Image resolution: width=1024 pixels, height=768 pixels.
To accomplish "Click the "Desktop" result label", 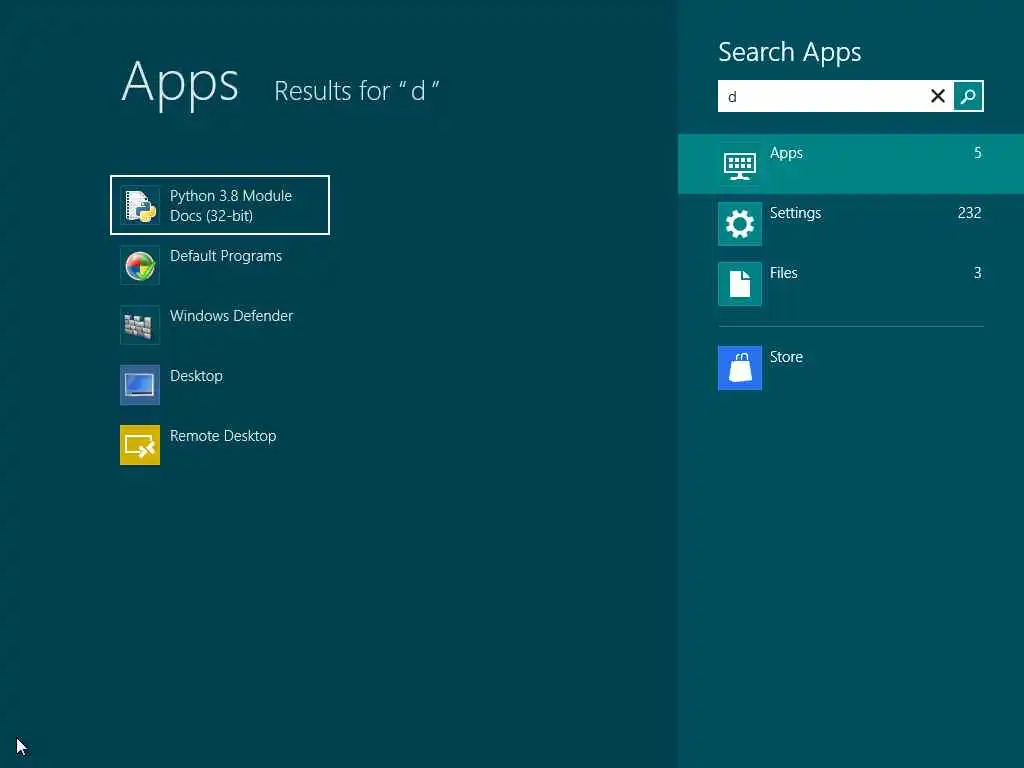I will [x=196, y=376].
